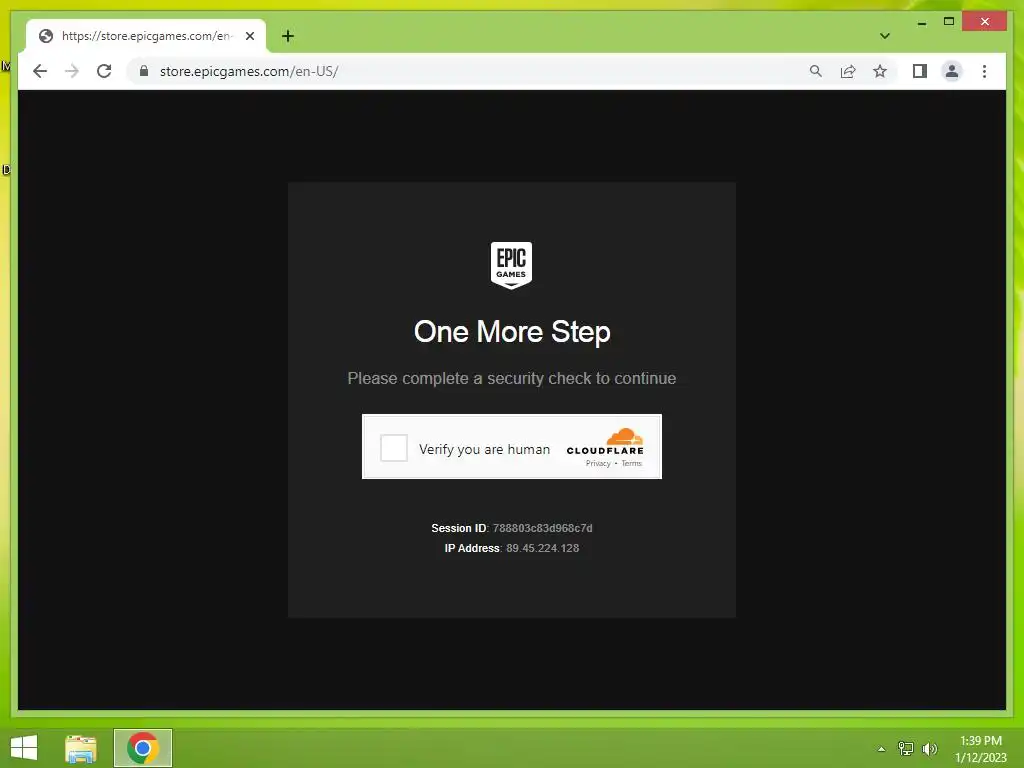The height and width of the screenshot is (768, 1024).
Task: Select the store.epicgames.com tab
Action: pyautogui.click(x=146, y=36)
